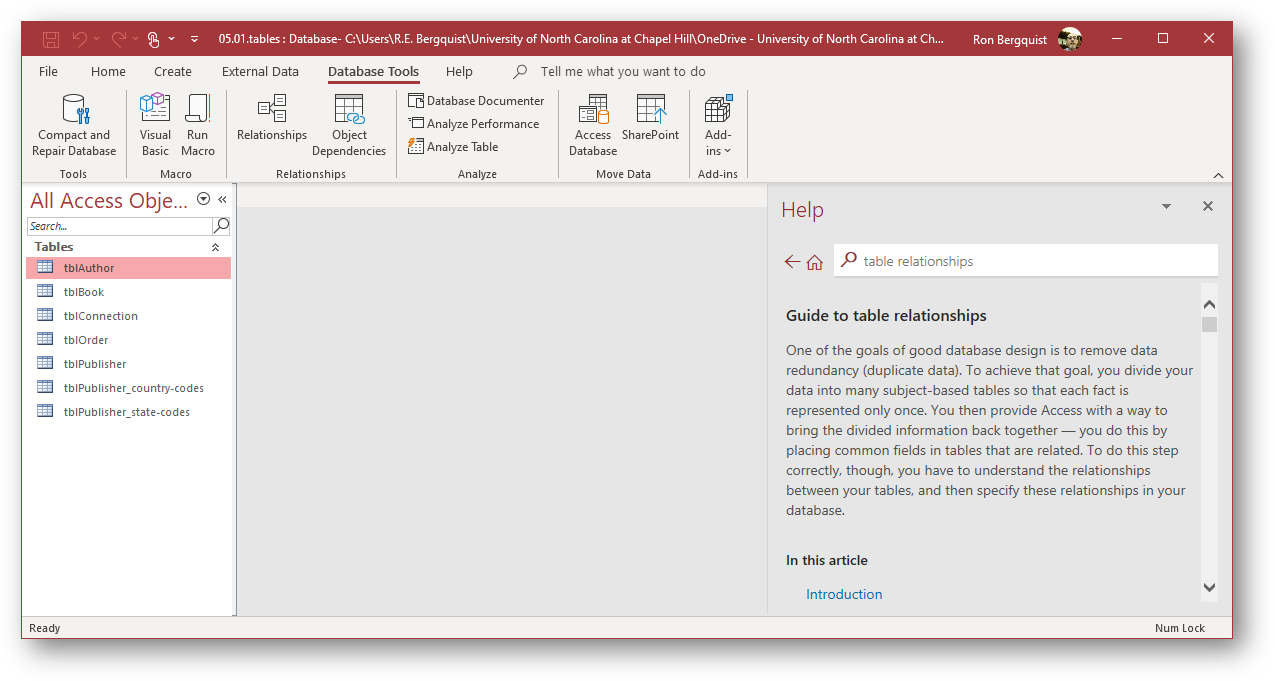Open All Access Objects dropdown menu
This screenshot has height=681, width=1275.
click(204, 199)
